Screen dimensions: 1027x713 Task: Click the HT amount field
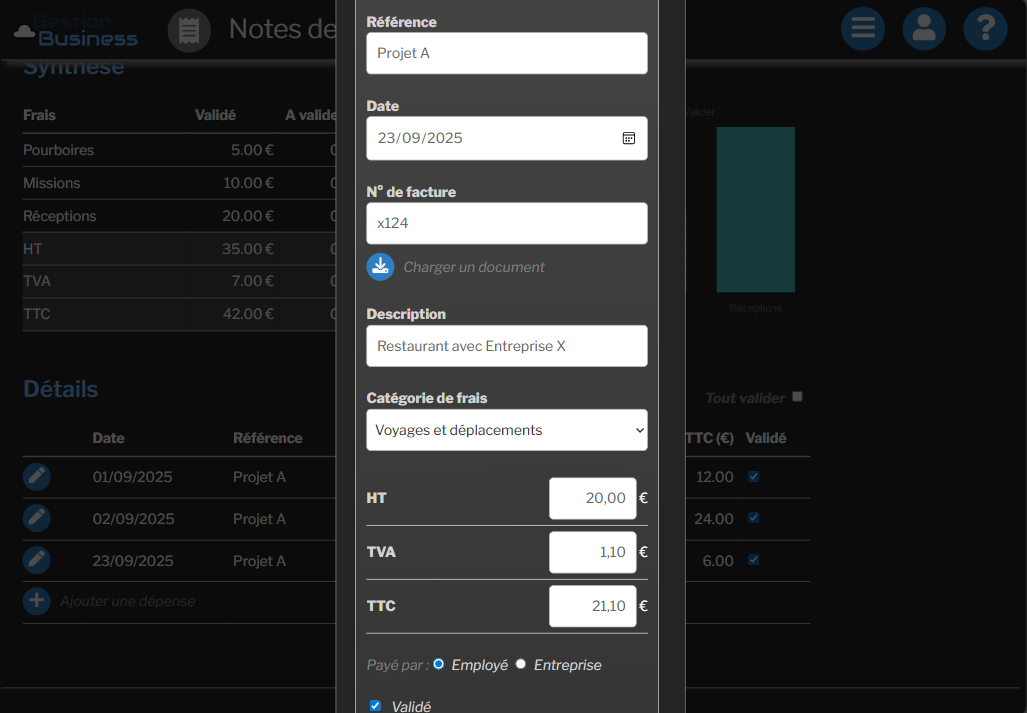tap(592, 498)
